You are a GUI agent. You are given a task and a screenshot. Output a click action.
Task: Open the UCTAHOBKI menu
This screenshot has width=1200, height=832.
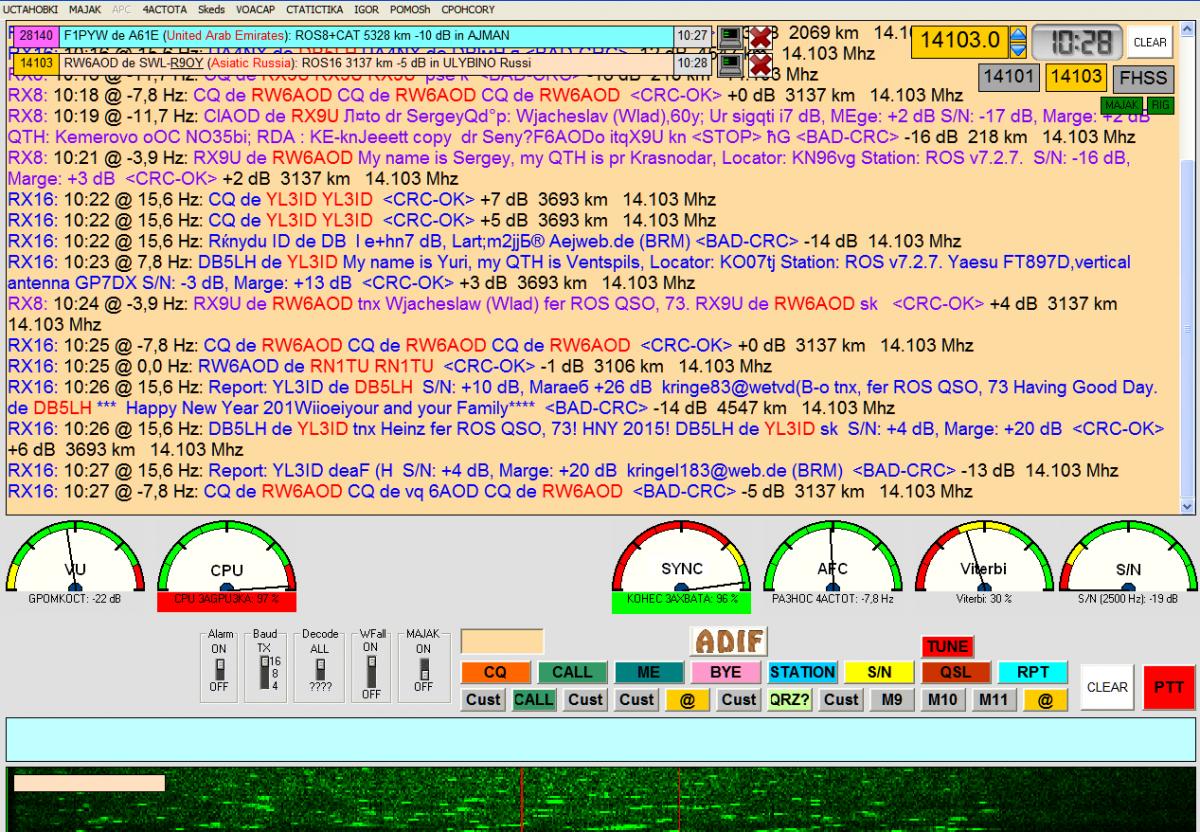coord(30,9)
